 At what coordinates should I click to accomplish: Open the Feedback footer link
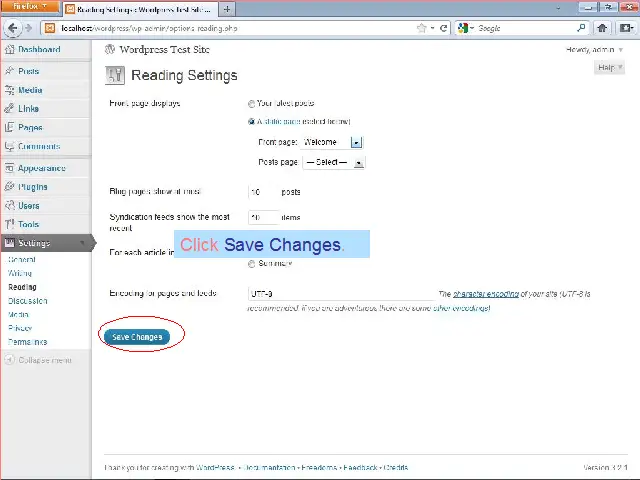click(360, 468)
